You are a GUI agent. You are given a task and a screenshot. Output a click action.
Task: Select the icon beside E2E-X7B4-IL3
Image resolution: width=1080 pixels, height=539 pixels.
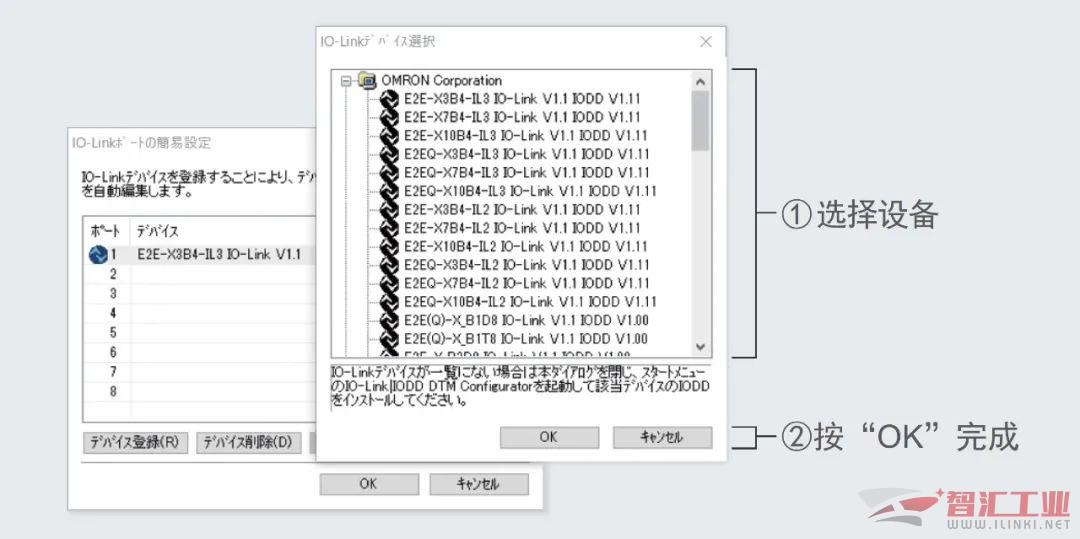[389, 118]
